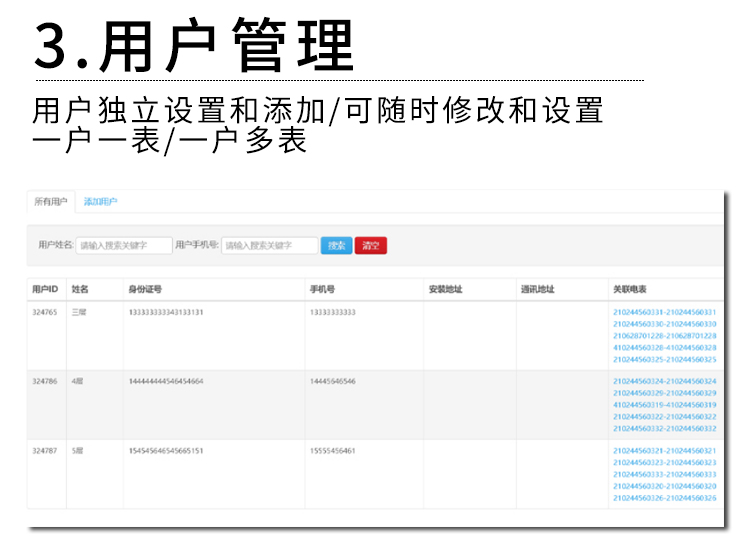Switch to the 所有用户 tab
The width and height of the screenshot is (750, 547).
pyautogui.click(x=50, y=201)
